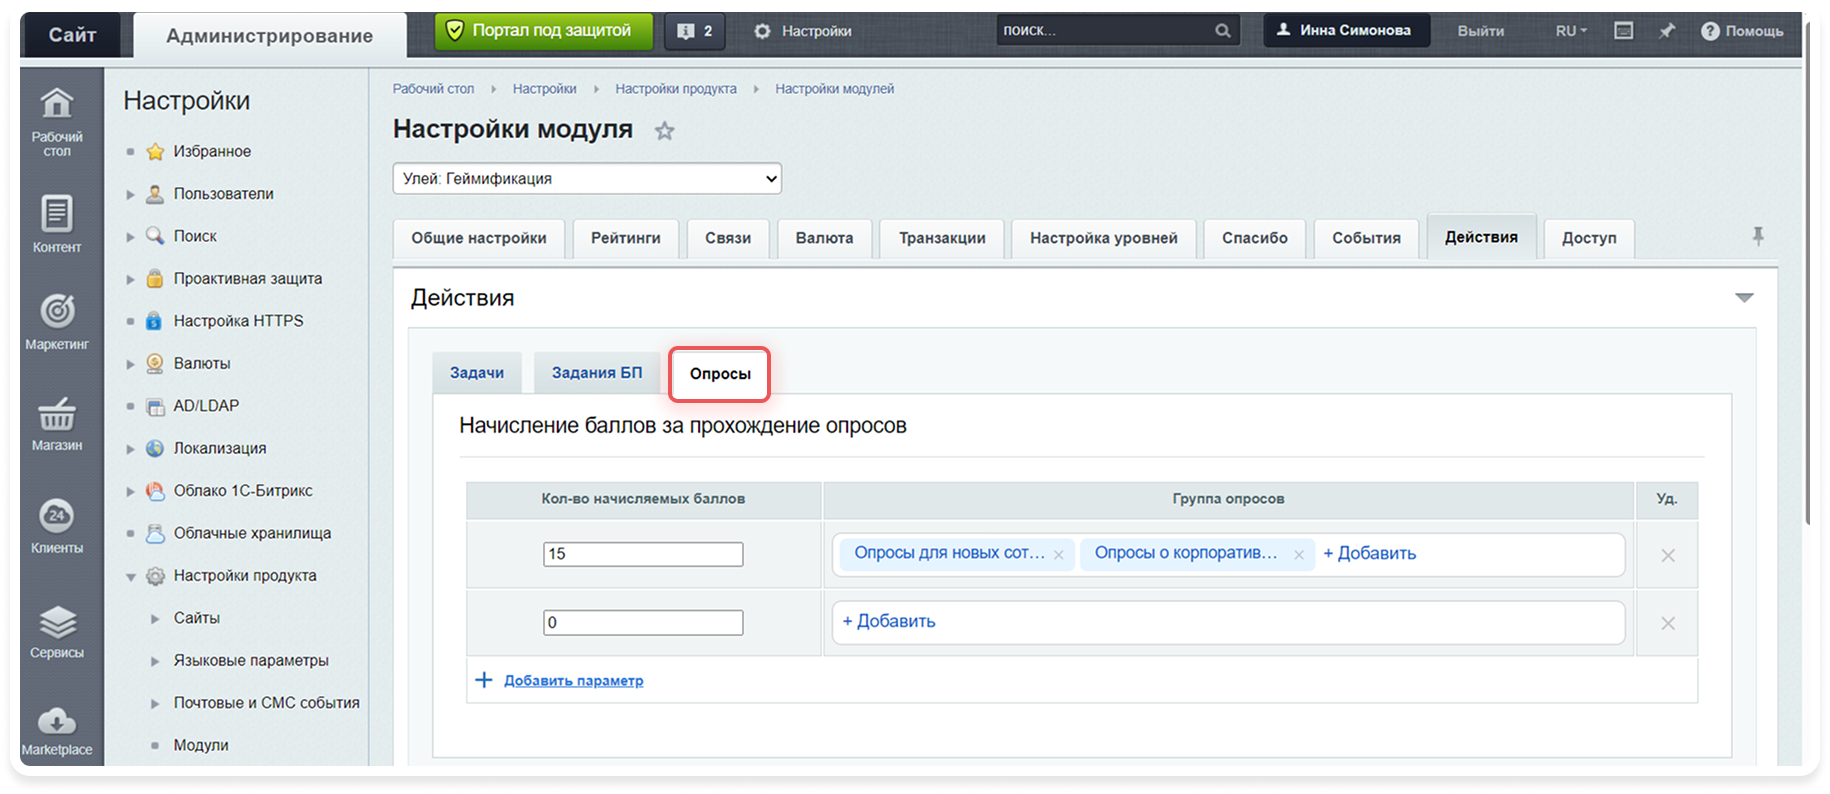1830x794 pixels.
Task: Click the points input field showing 0
Action: (x=643, y=623)
